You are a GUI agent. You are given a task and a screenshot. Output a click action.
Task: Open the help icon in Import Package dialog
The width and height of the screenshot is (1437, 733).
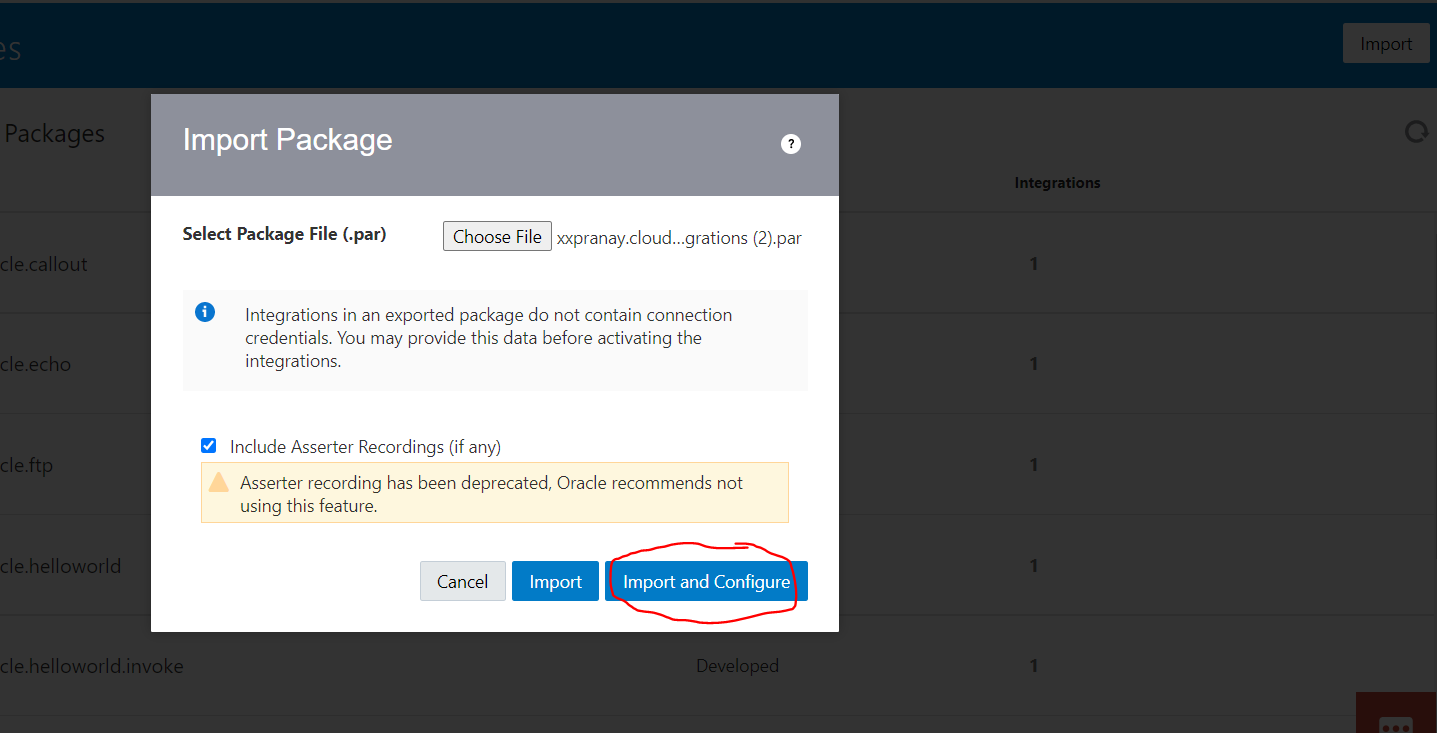(x=790, y=144)
